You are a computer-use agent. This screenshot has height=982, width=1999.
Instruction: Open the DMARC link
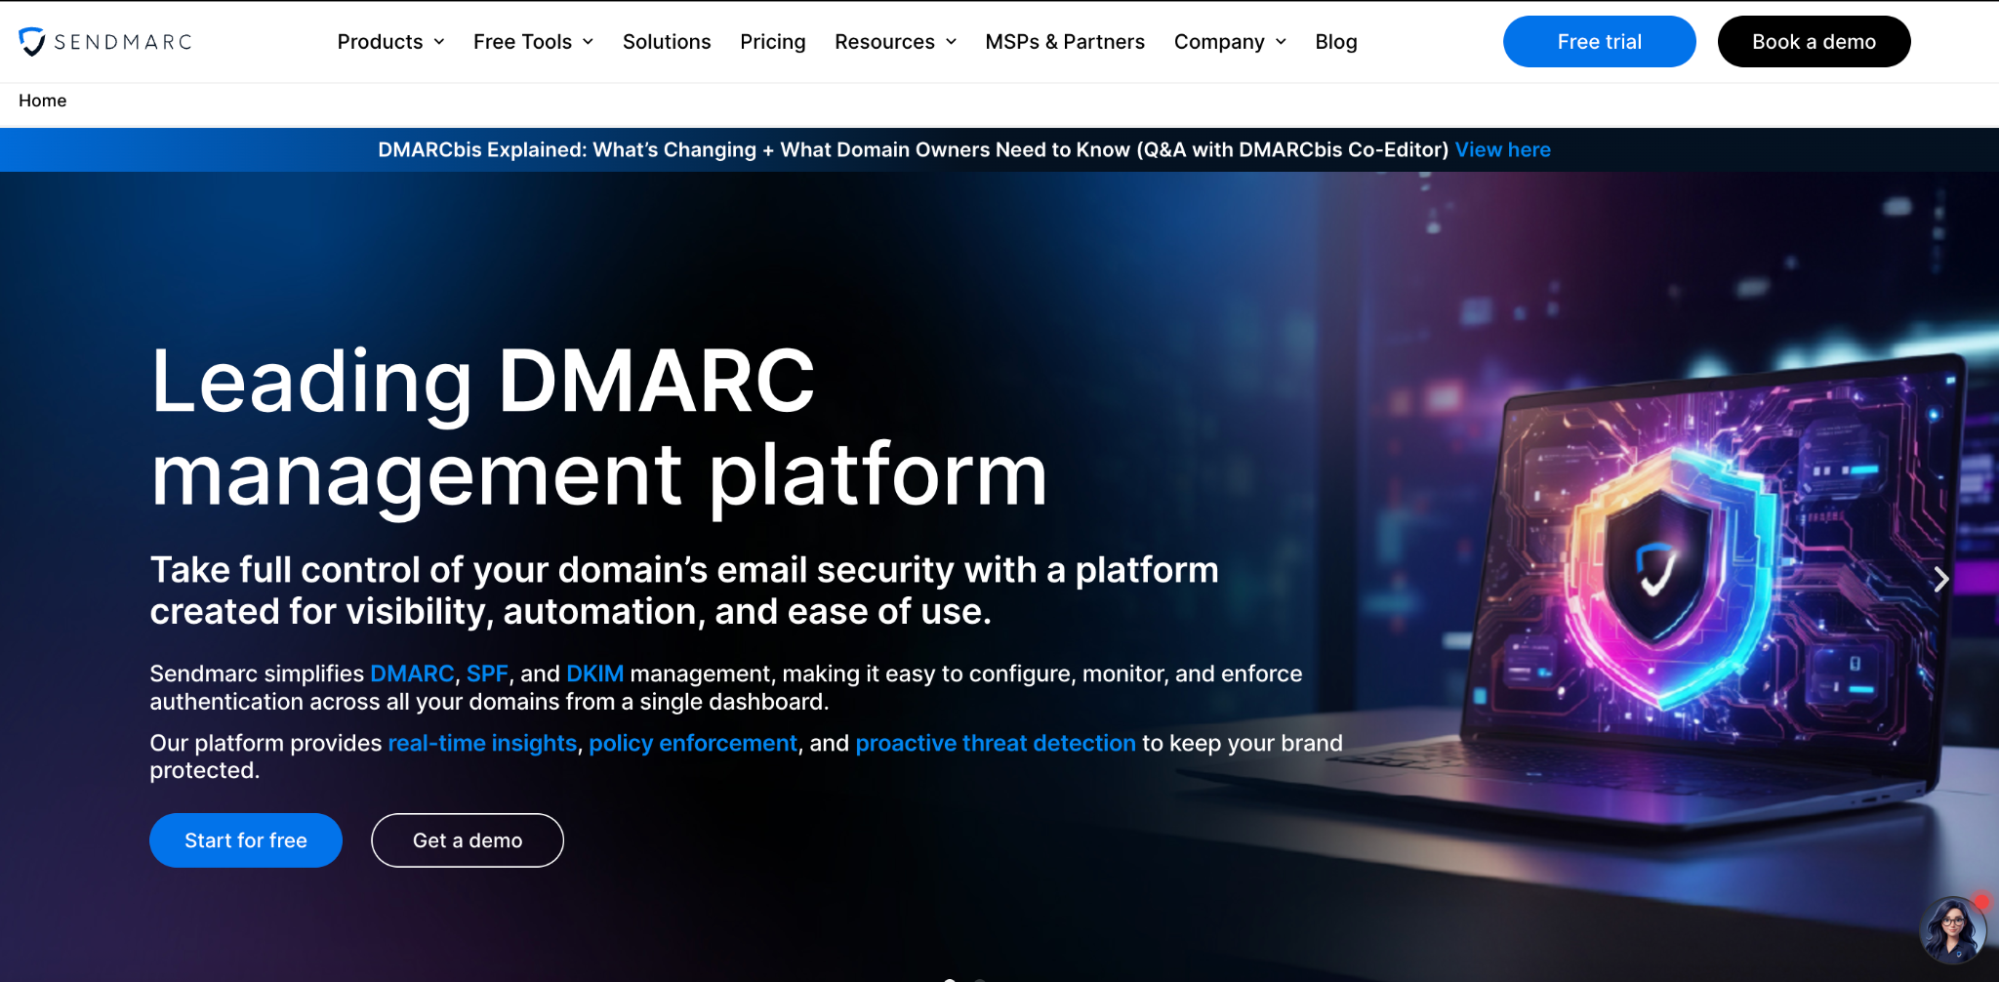[x=412, y=674]
